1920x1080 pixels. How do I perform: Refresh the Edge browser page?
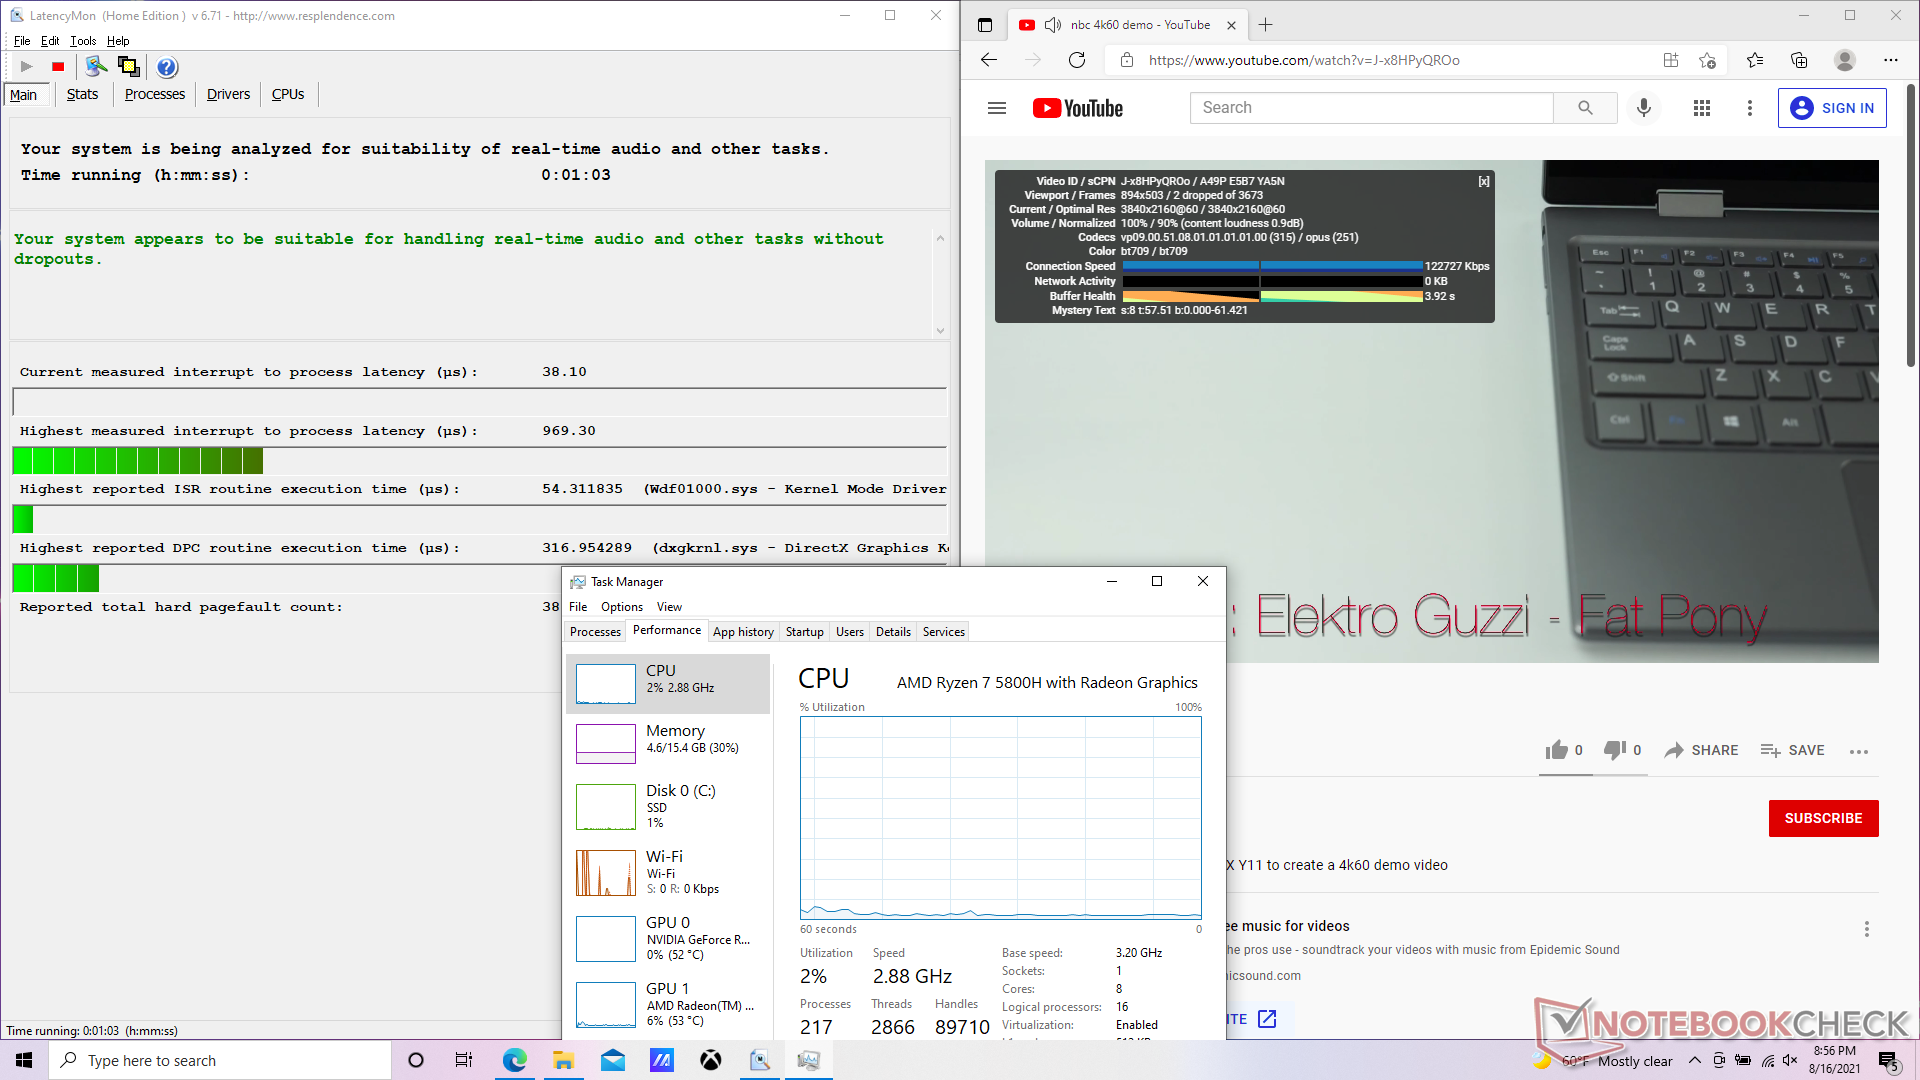point(1077,60)
